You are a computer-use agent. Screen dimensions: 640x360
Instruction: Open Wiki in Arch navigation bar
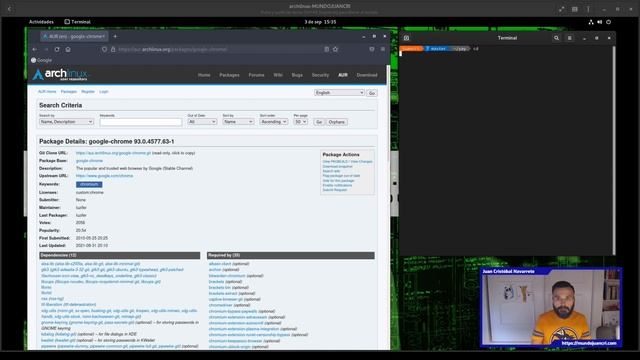[278, 75]
